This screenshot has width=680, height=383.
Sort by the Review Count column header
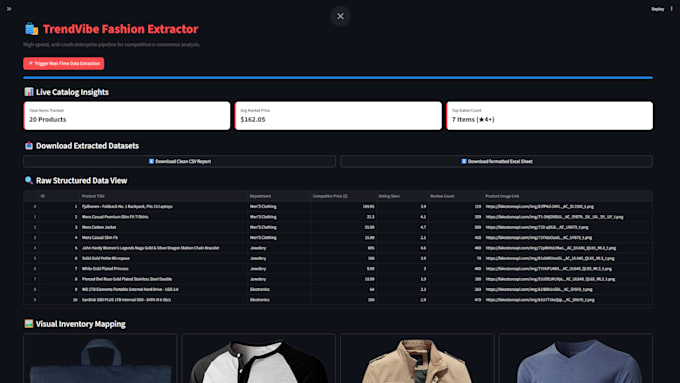(456, 196)
